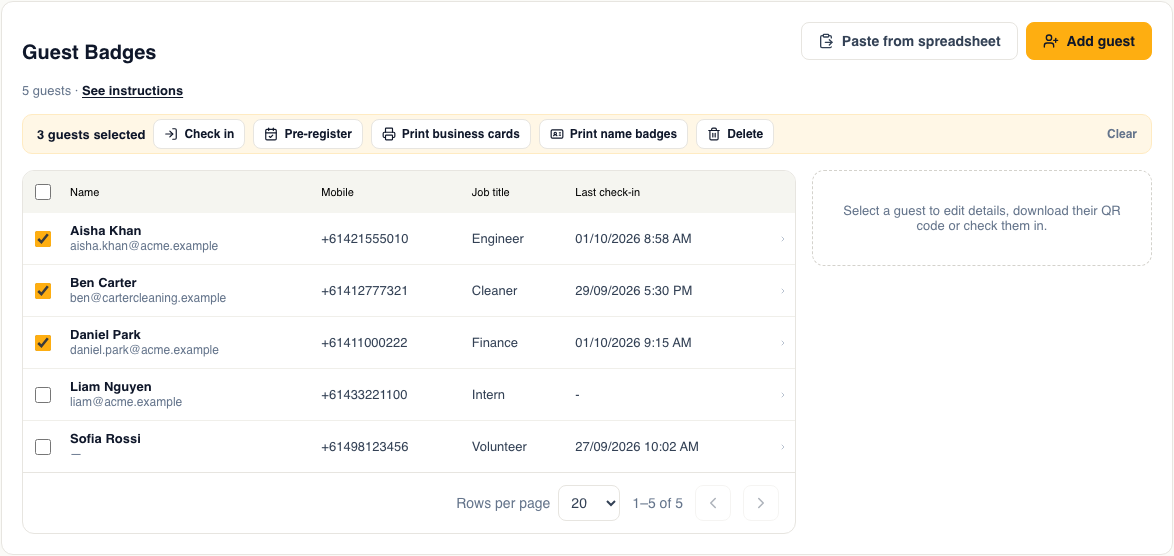Screen dimensions: 1174x556
Task: Click the Add guest label
Action: coord(1101,41)
